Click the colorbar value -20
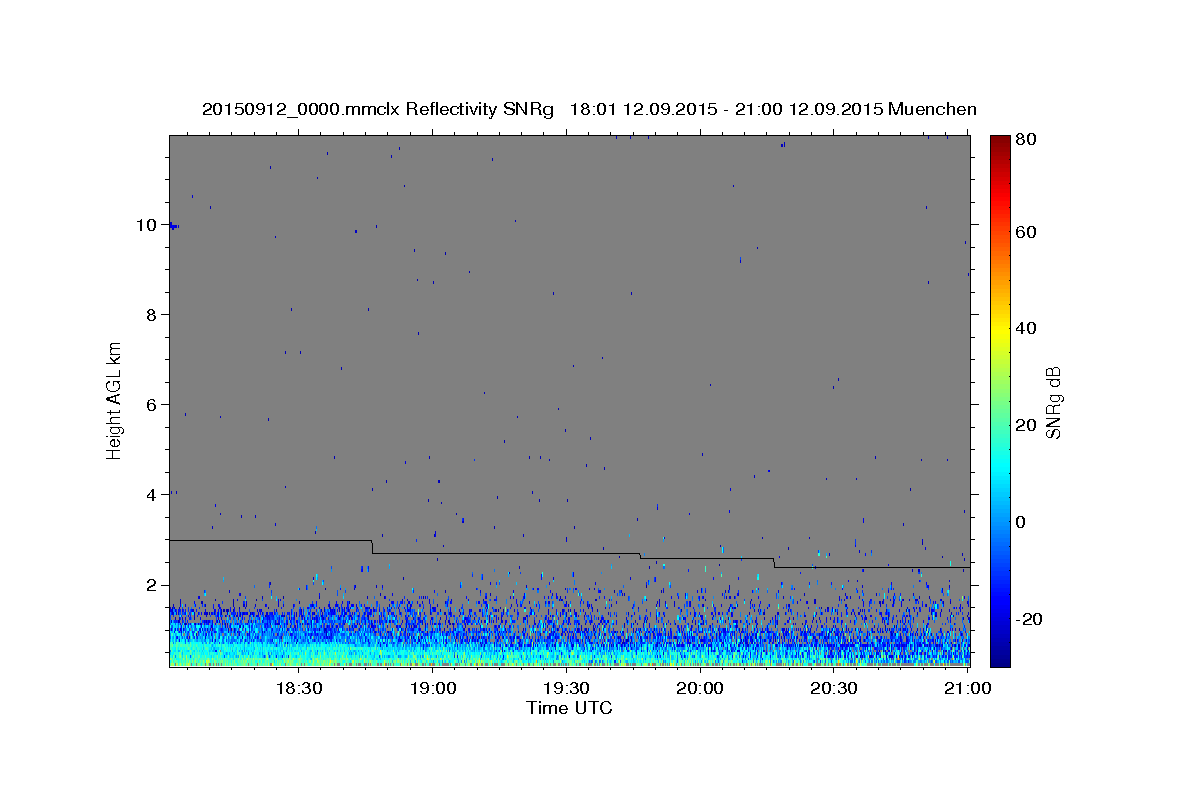This screenshot has width=1200, height=800. click(1029, 619)
